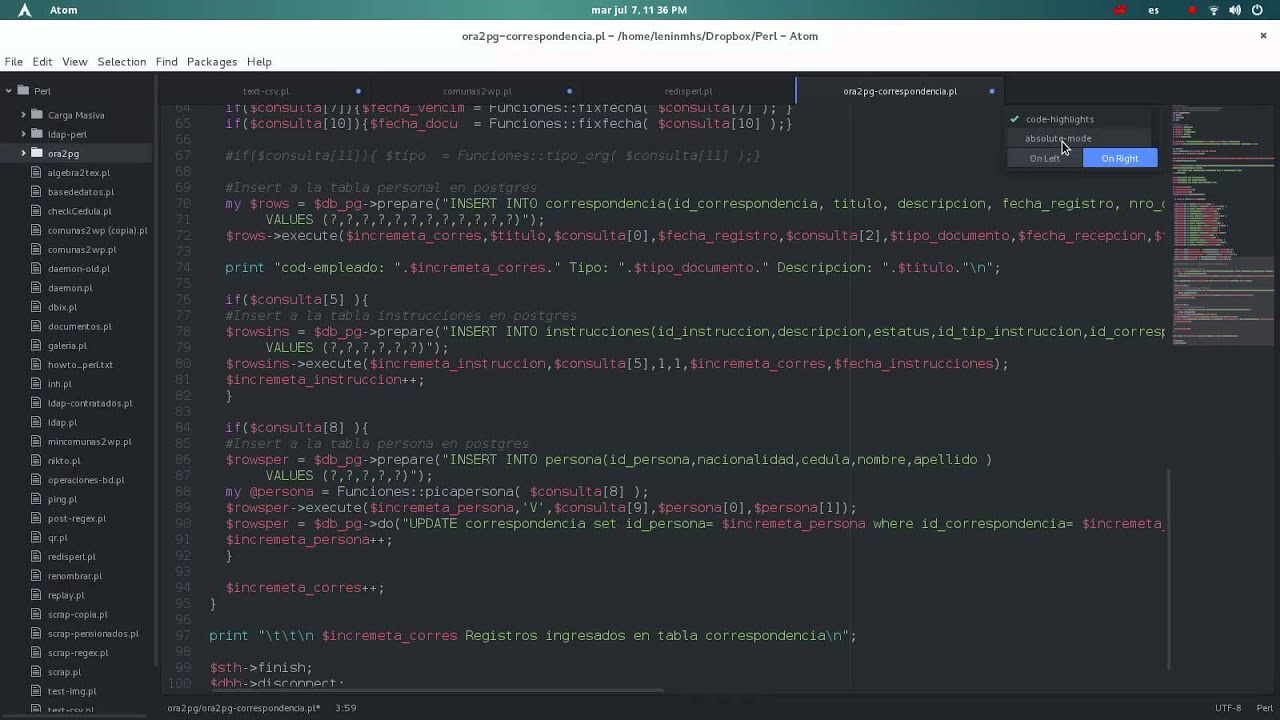Open the Atom application menu in top panel
This screenshot has width=1280, height=720.
click(x=63, y=10)
